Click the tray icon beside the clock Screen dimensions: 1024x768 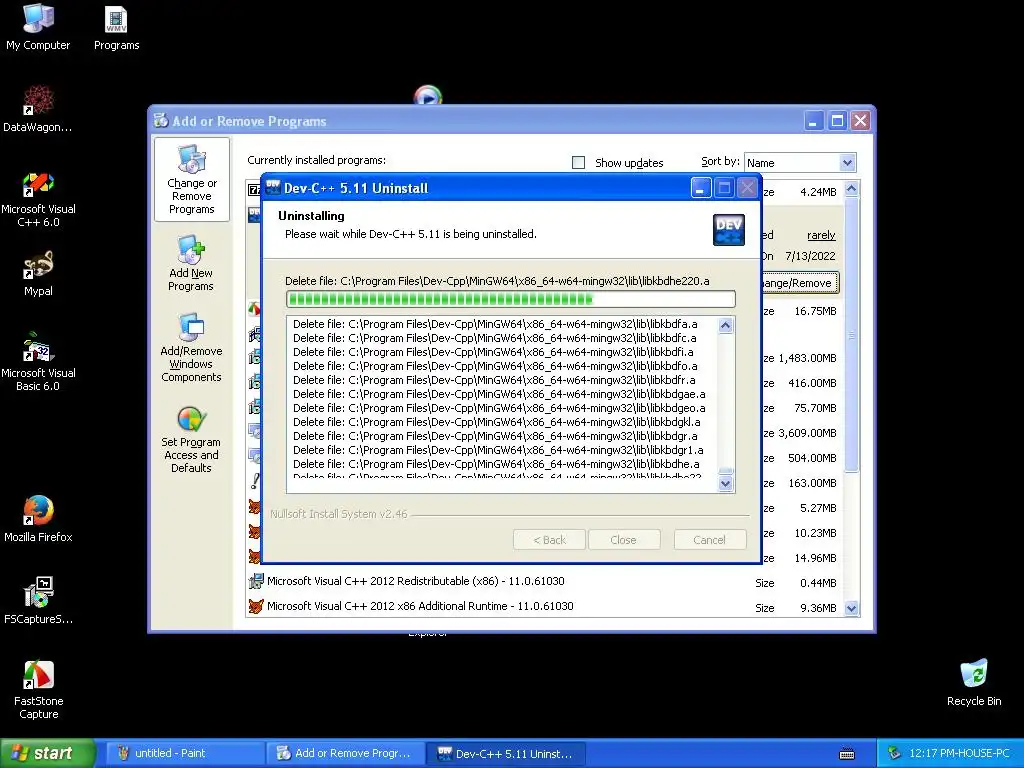[x=894, y=753]
